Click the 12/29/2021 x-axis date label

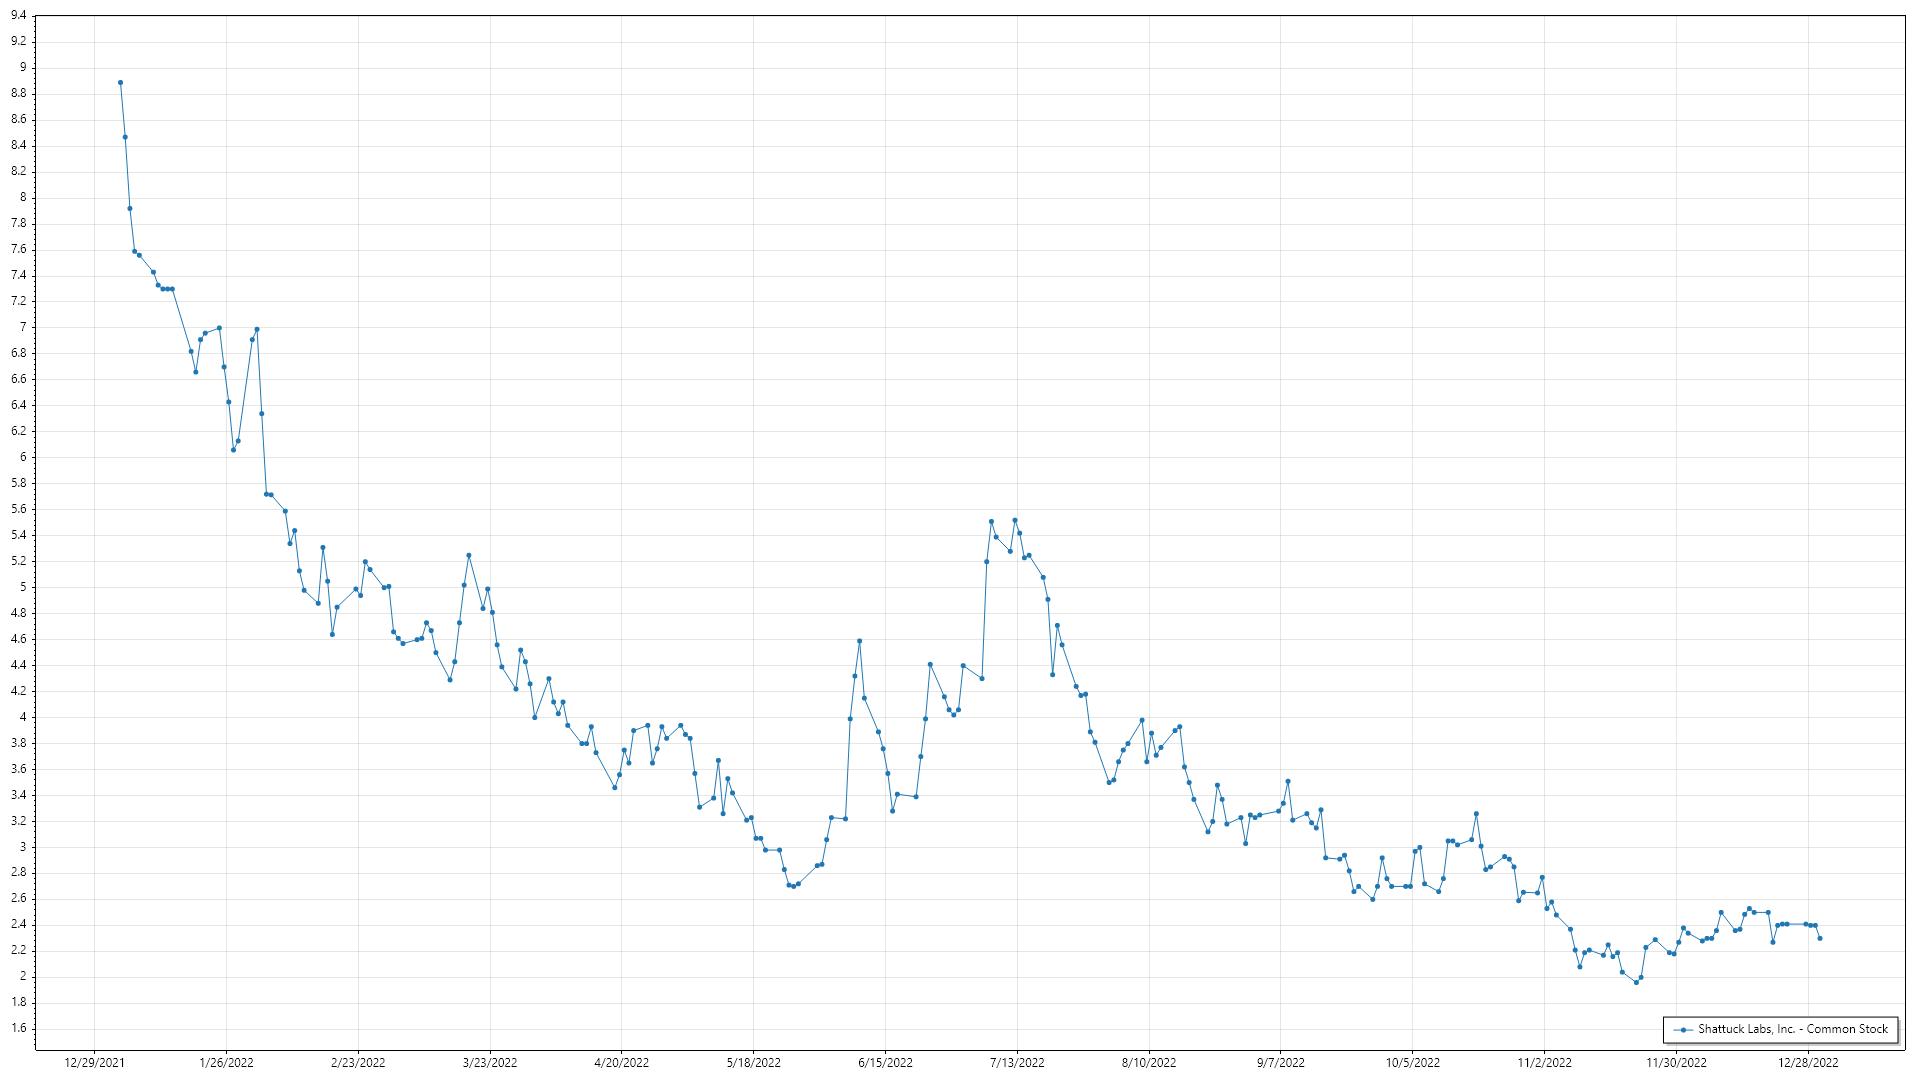(95, 1063)
